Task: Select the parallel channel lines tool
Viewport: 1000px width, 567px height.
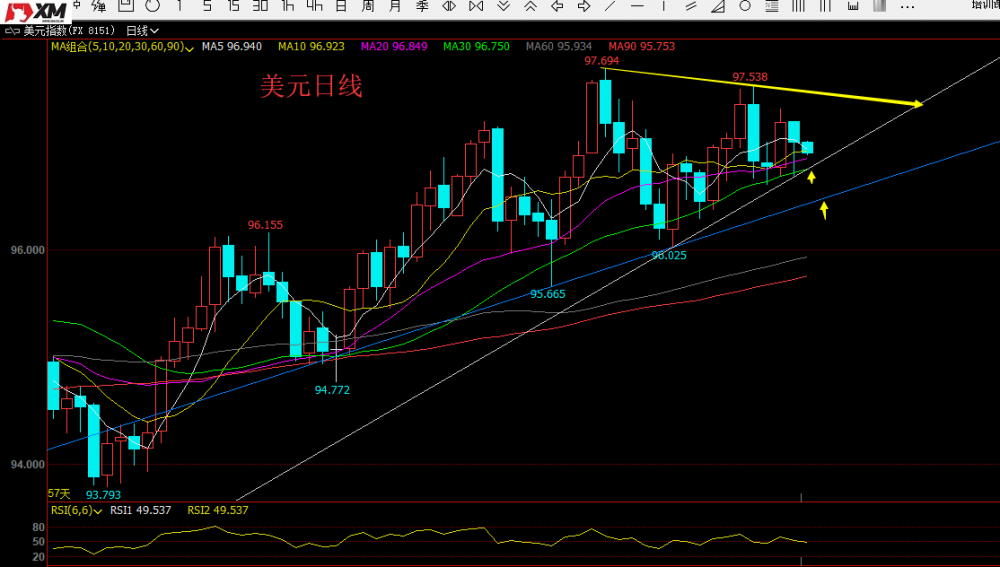Action: click(x=691, y=6)
